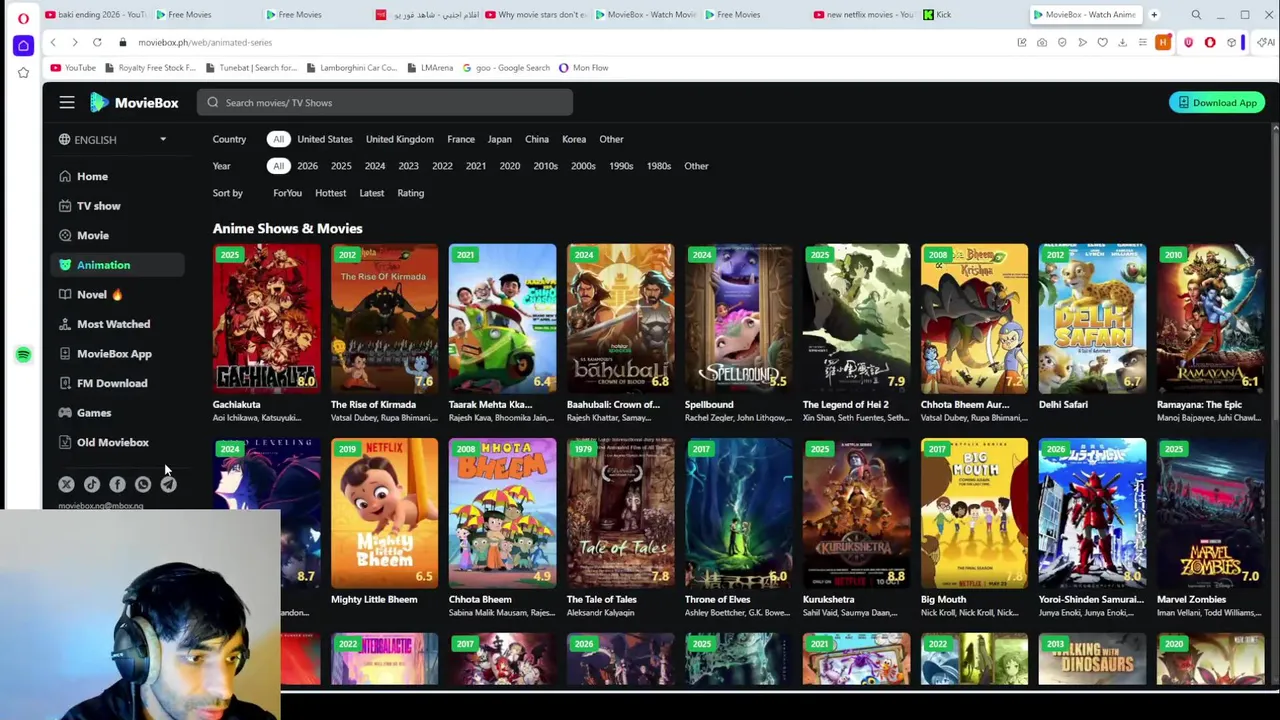
Task: Click the camera snapshot icon in address bar
Action: [x=1042, y=42]
